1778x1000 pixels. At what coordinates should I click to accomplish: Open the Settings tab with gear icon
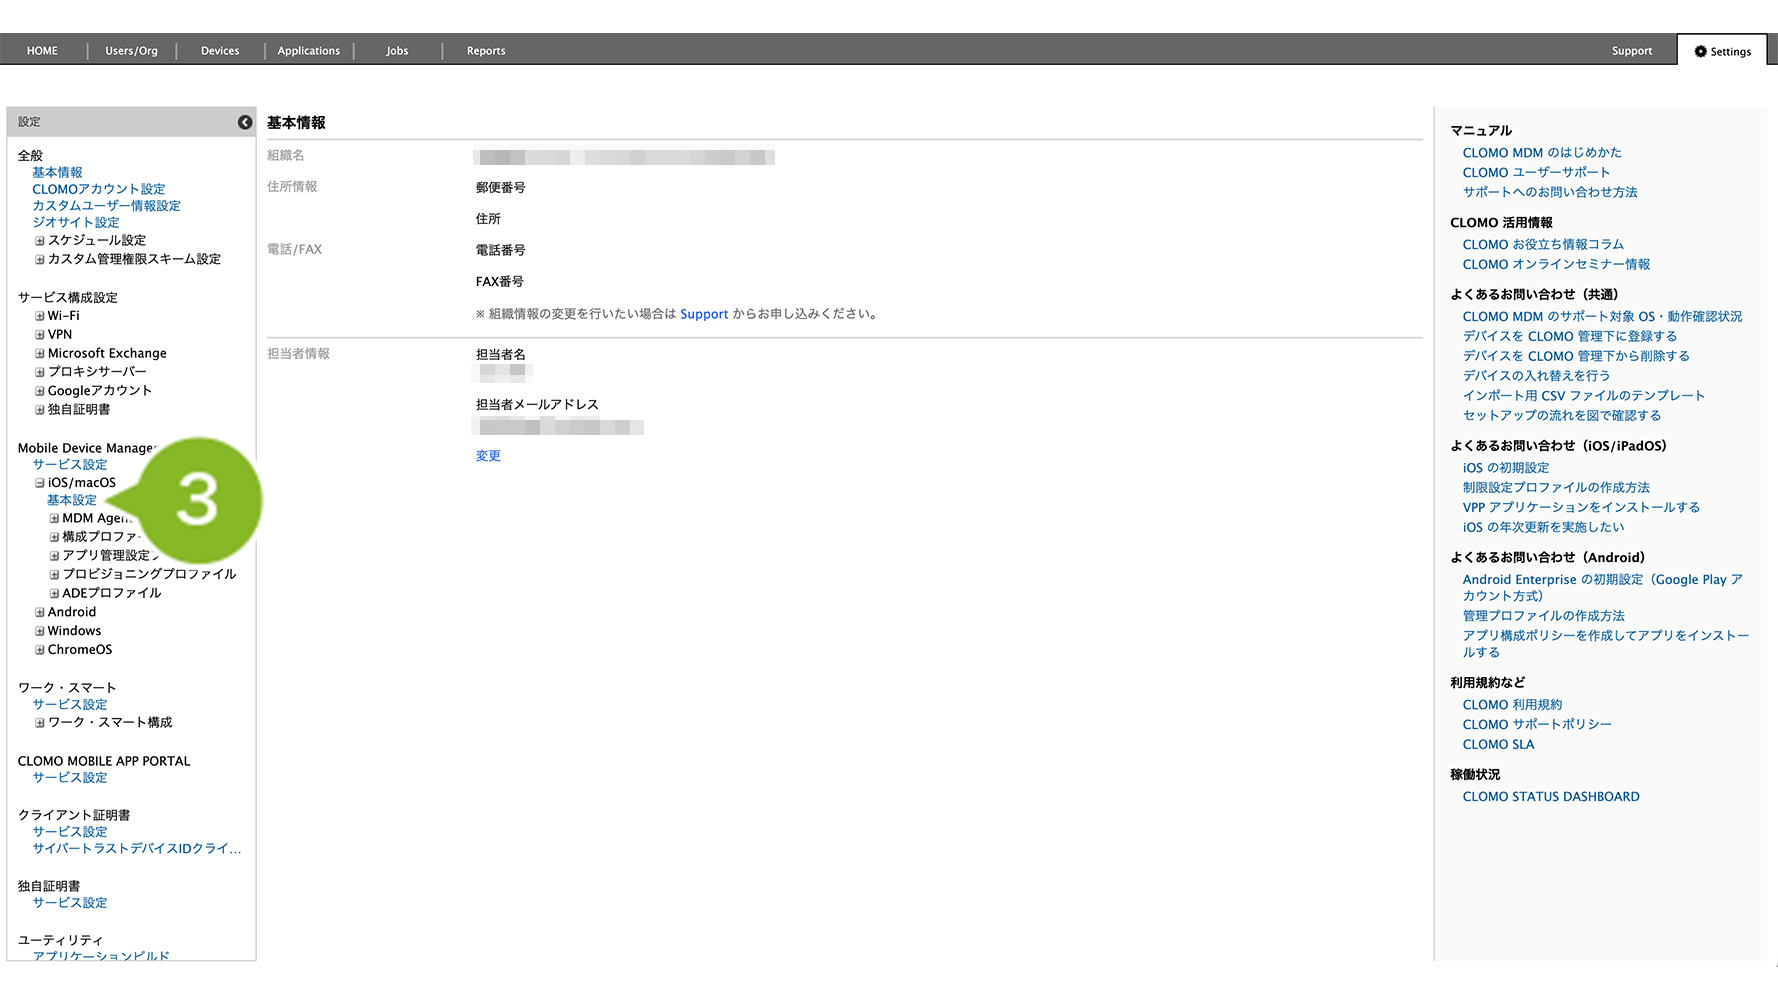coord(1722,51)
